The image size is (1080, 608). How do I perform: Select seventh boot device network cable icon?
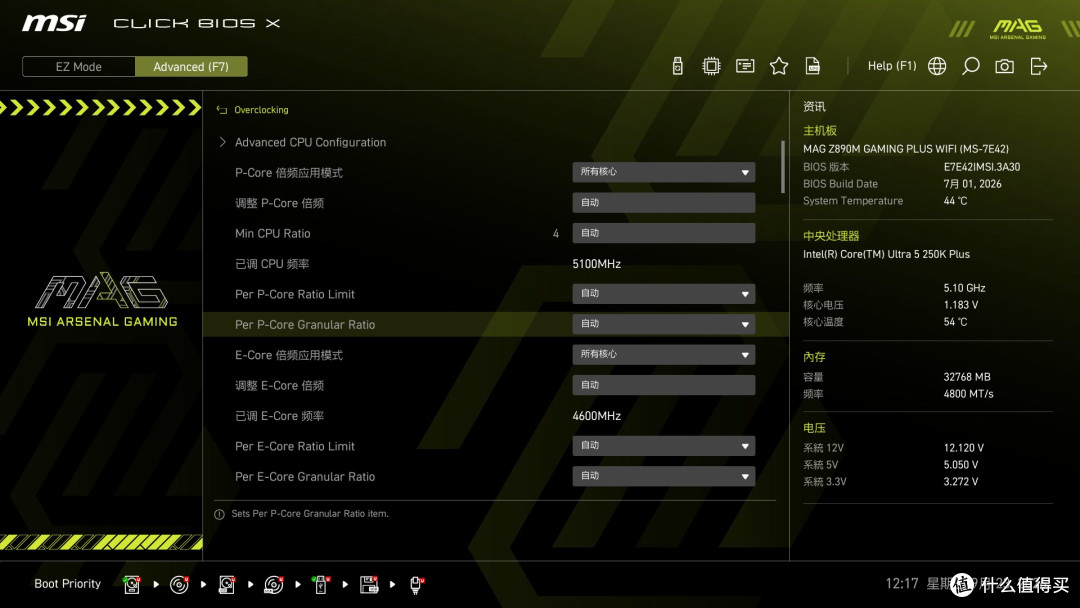417,585
